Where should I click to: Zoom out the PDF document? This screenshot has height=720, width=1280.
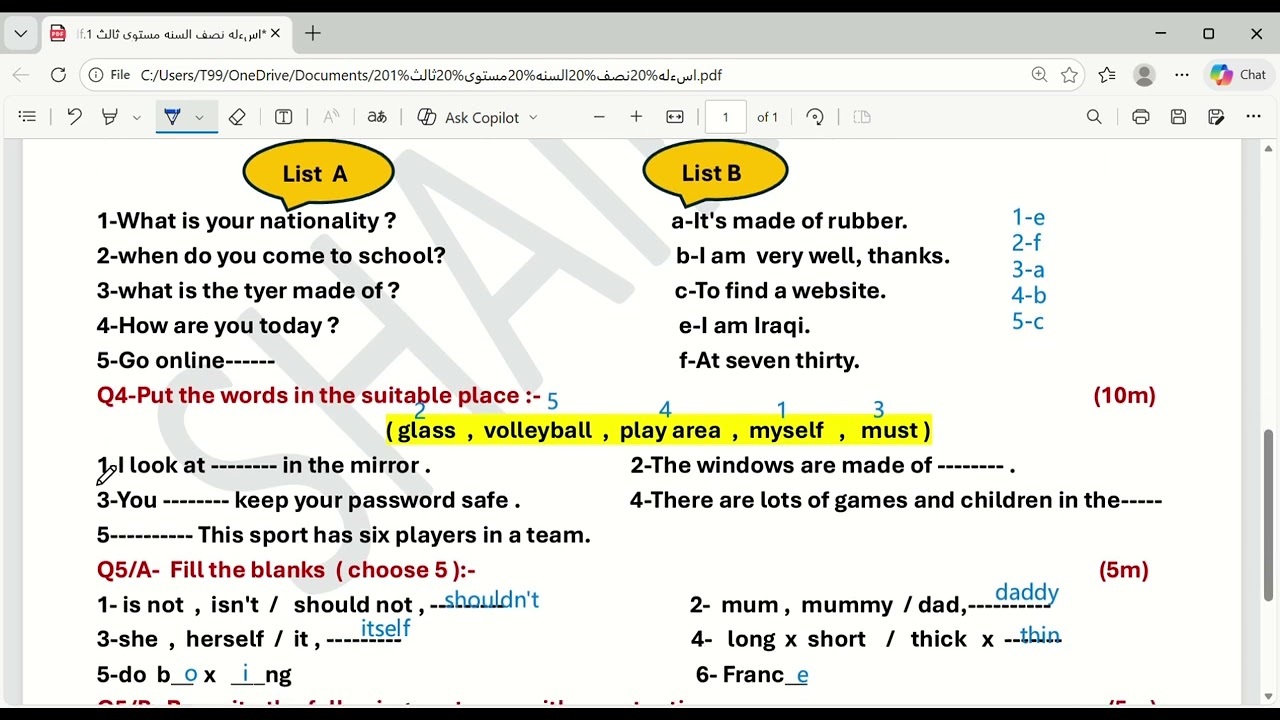coord(599,117)
